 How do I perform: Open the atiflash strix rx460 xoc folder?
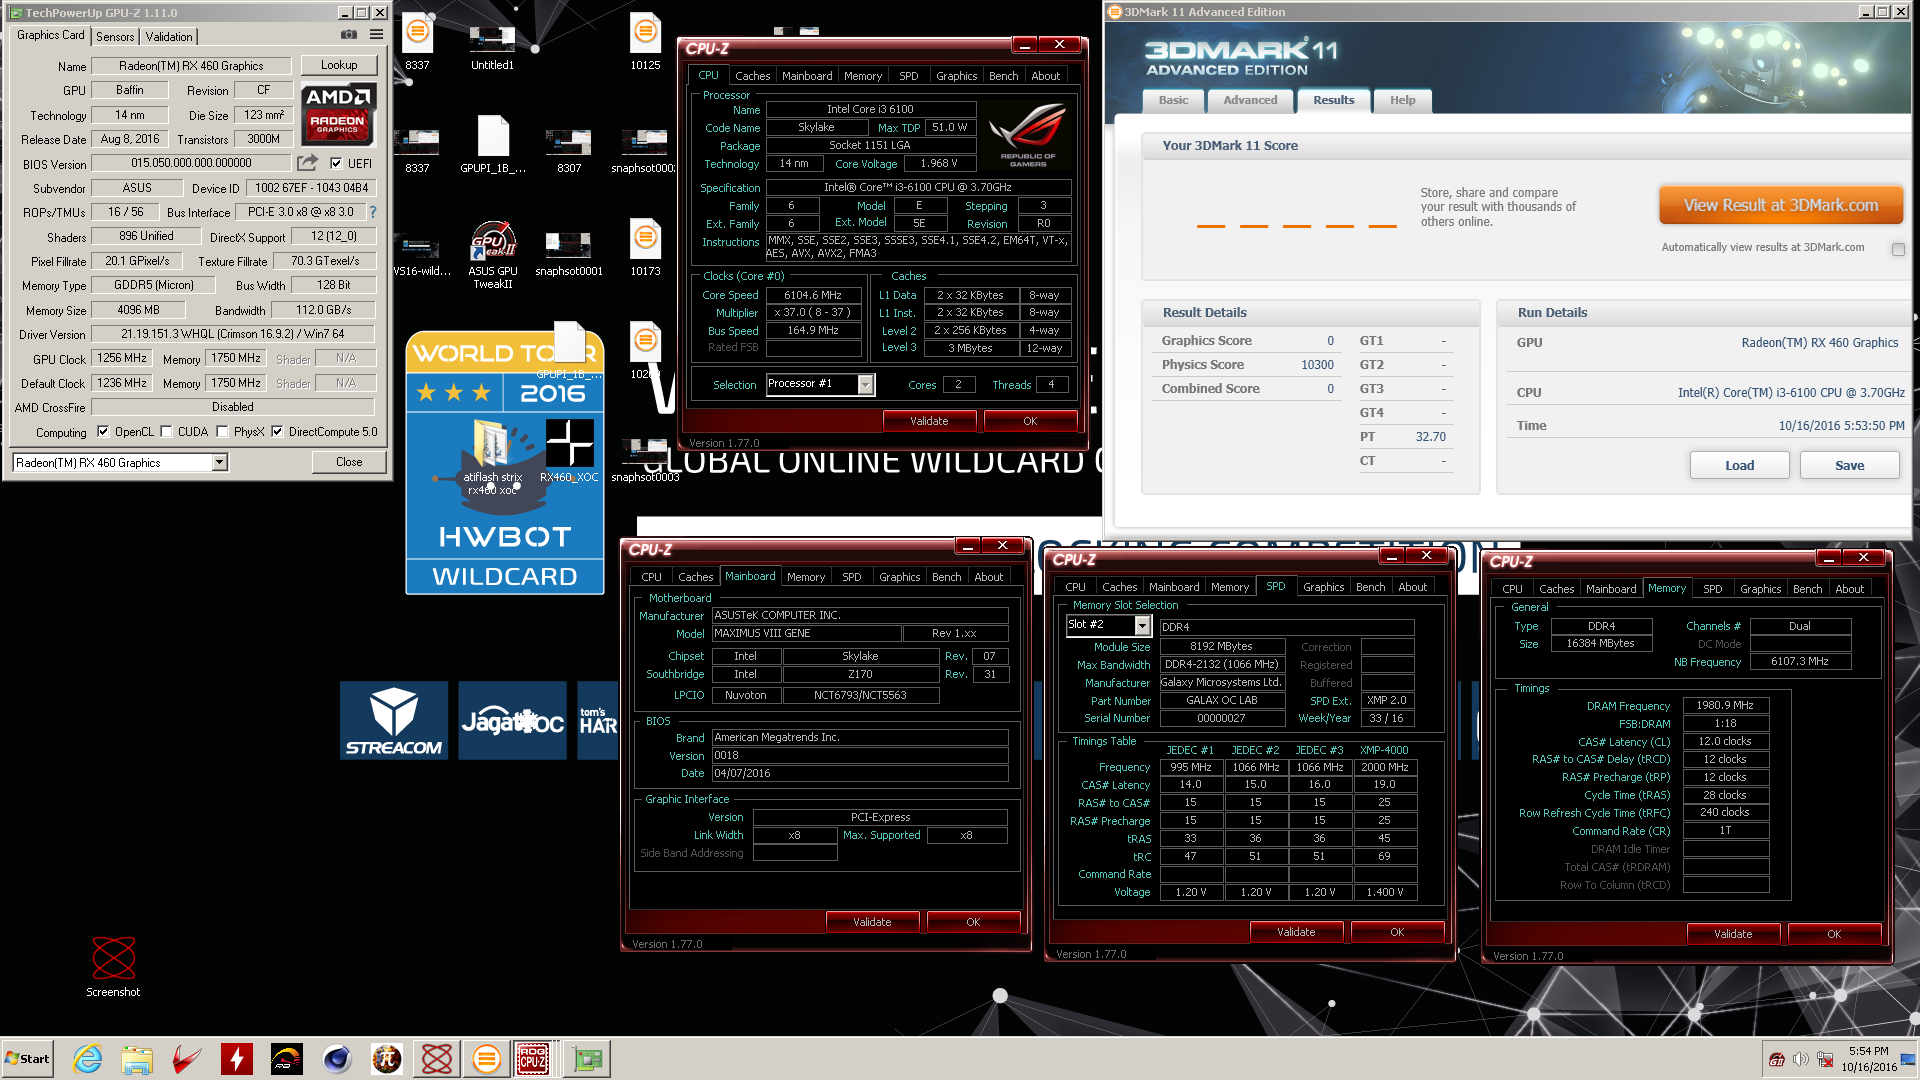[492, 457]
